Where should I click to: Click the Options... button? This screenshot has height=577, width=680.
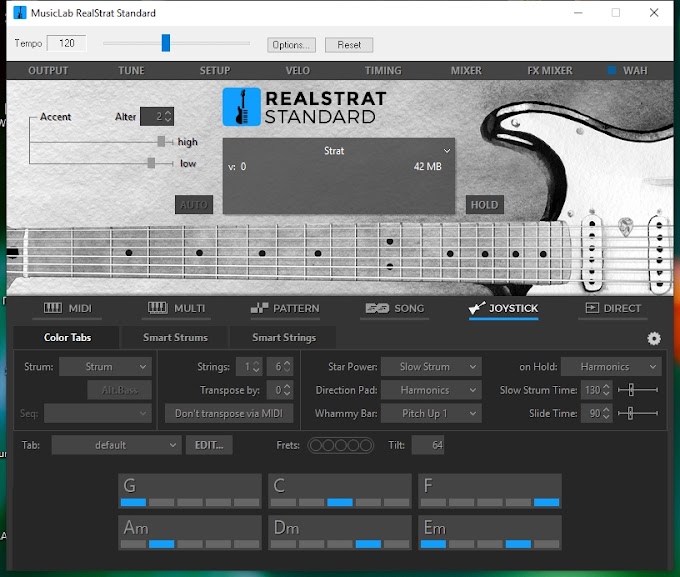[x=291, y=45]
